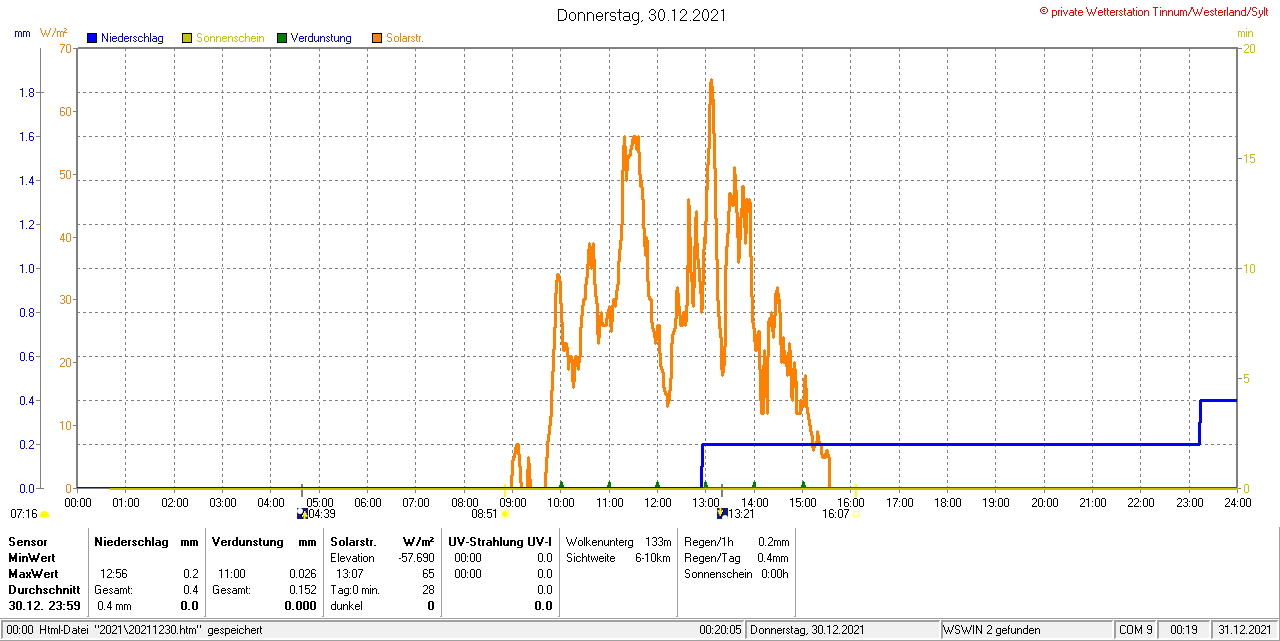Image resolution: width=1280 pixels, height=641 pixels.
Task: Click the blue Niederschlag legend swatch
Action: click(92, 38)
